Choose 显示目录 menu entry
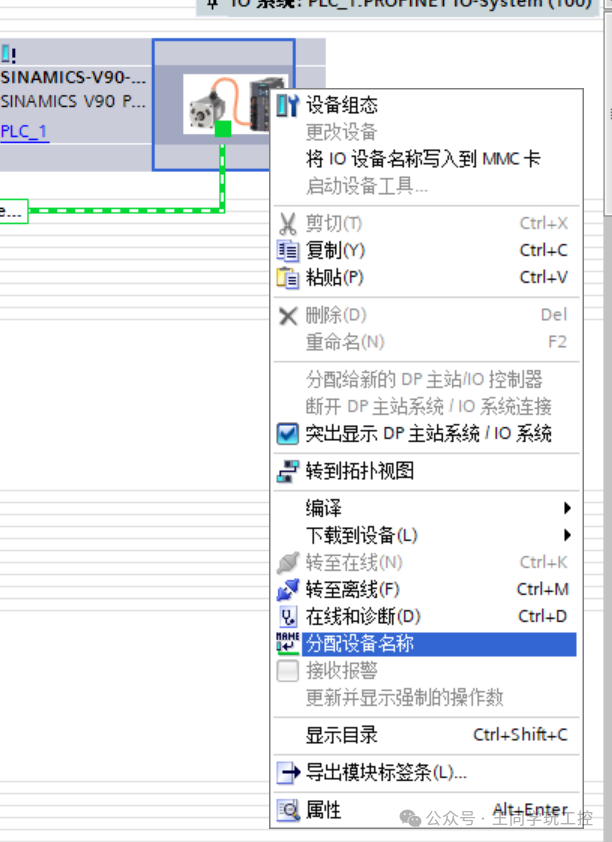 [x=426, y=735]
